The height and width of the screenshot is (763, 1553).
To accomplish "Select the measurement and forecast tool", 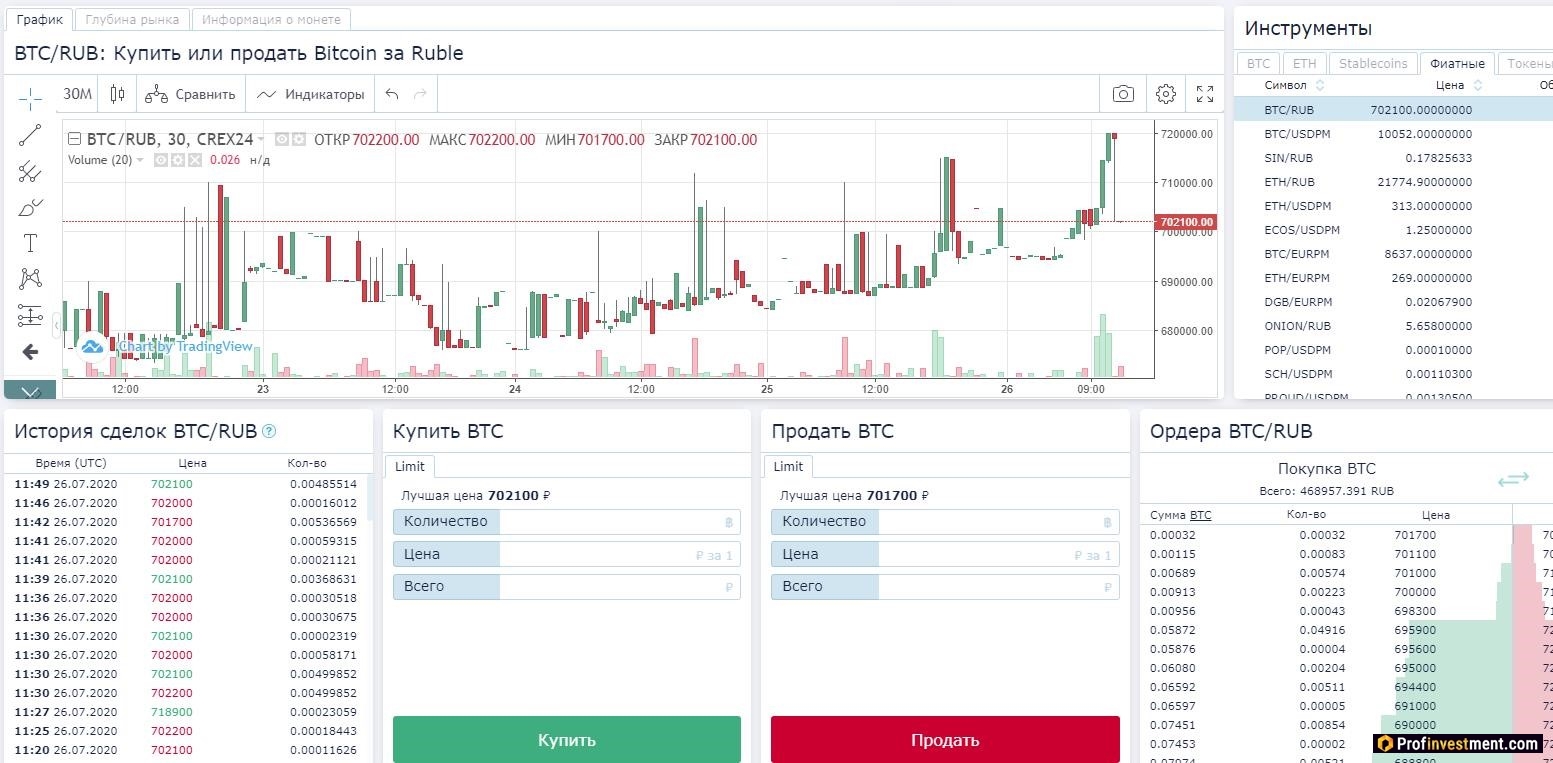I will 30,316.
